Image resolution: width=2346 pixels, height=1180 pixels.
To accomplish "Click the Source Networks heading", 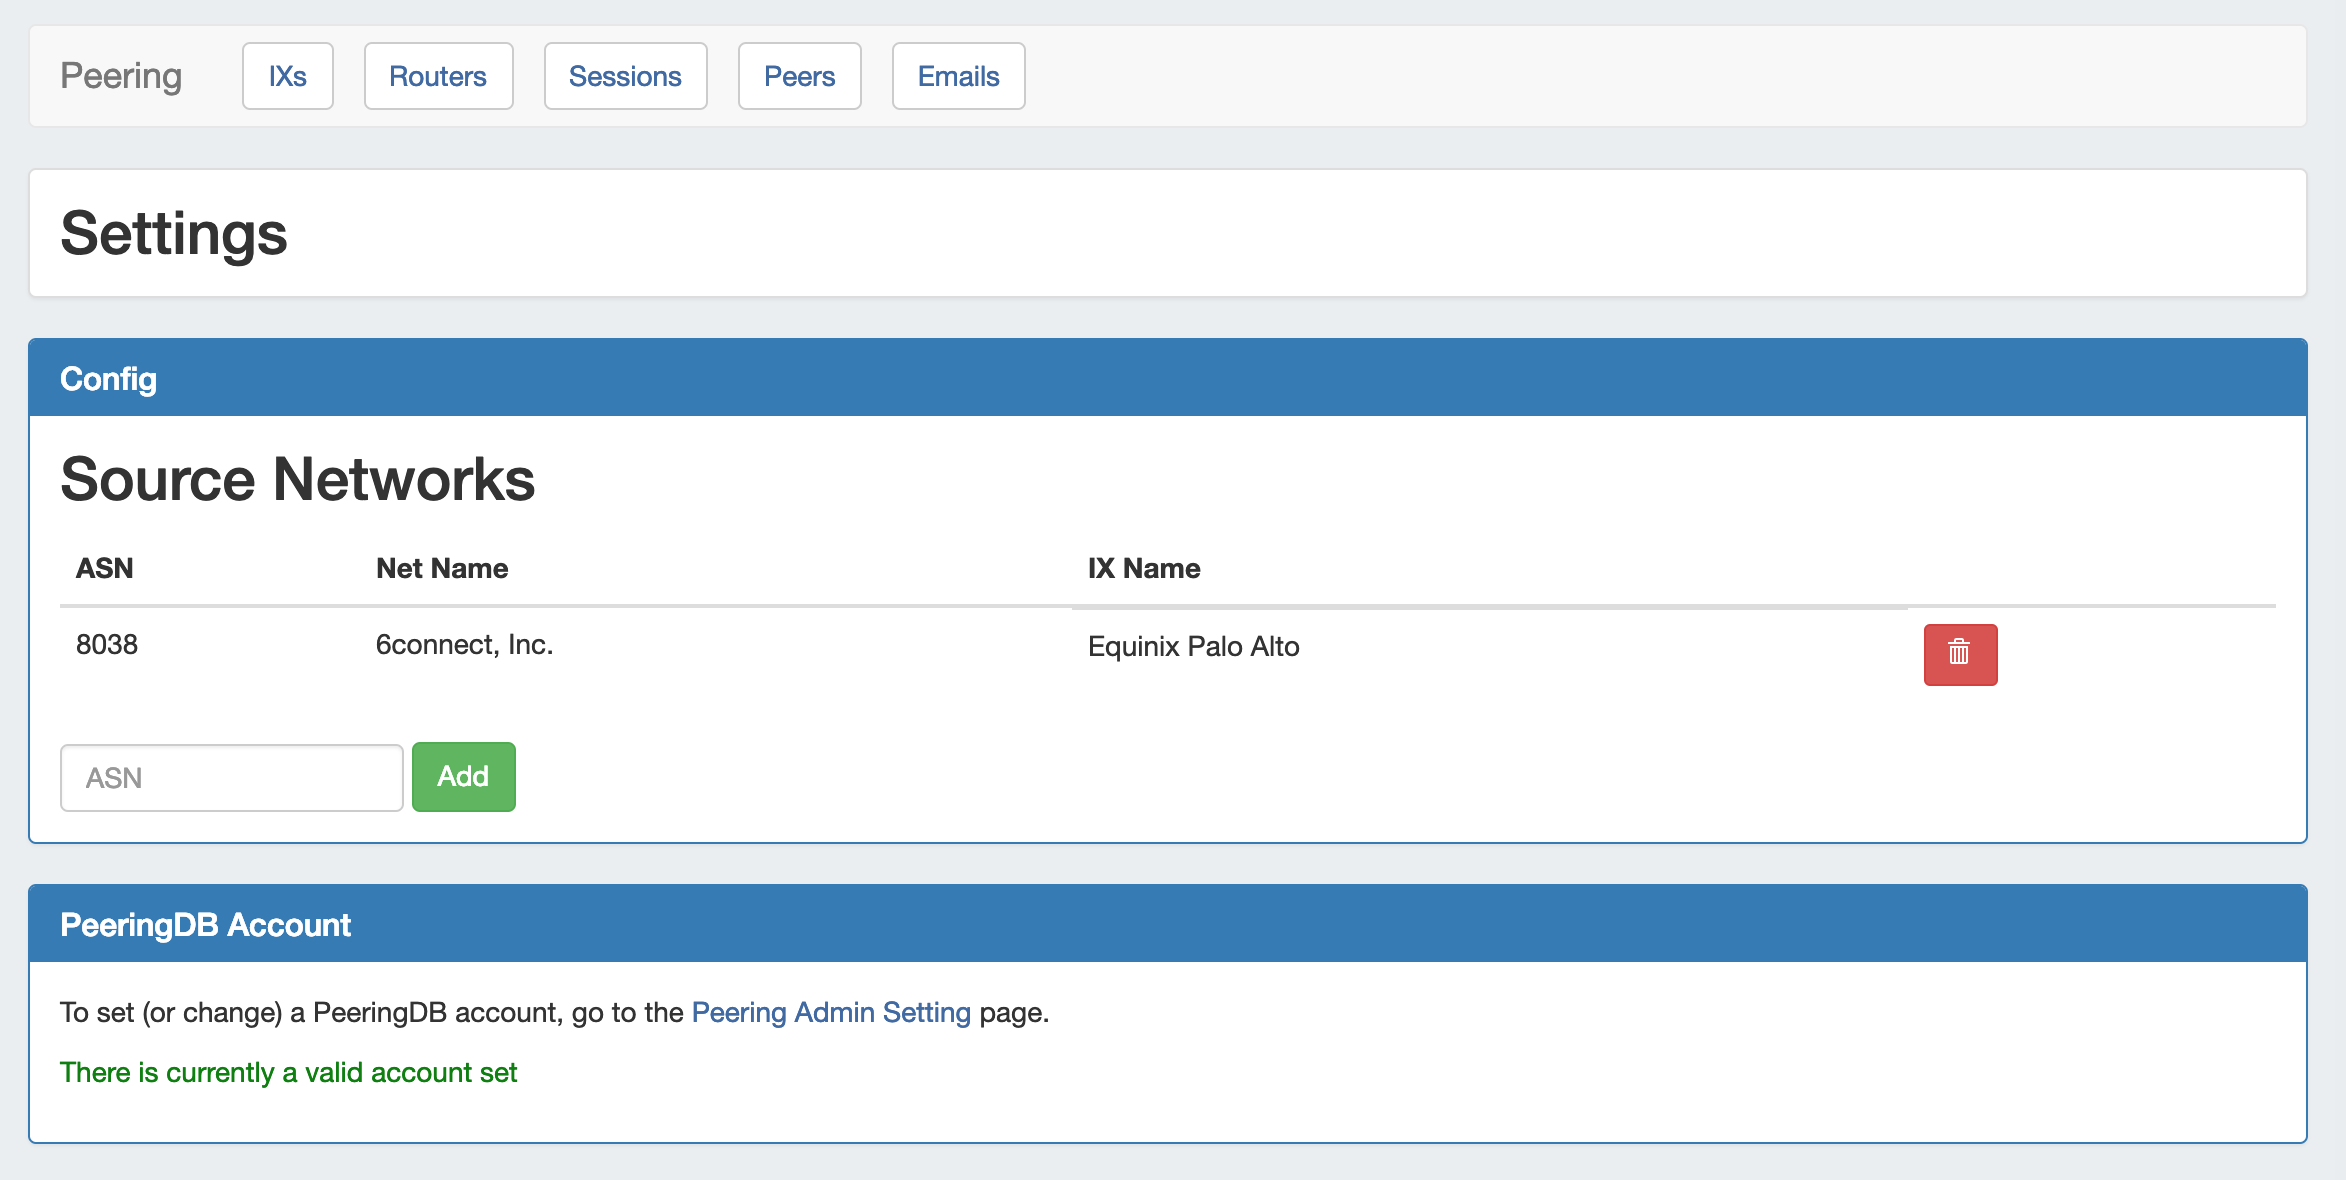I will tap(297, 479).
